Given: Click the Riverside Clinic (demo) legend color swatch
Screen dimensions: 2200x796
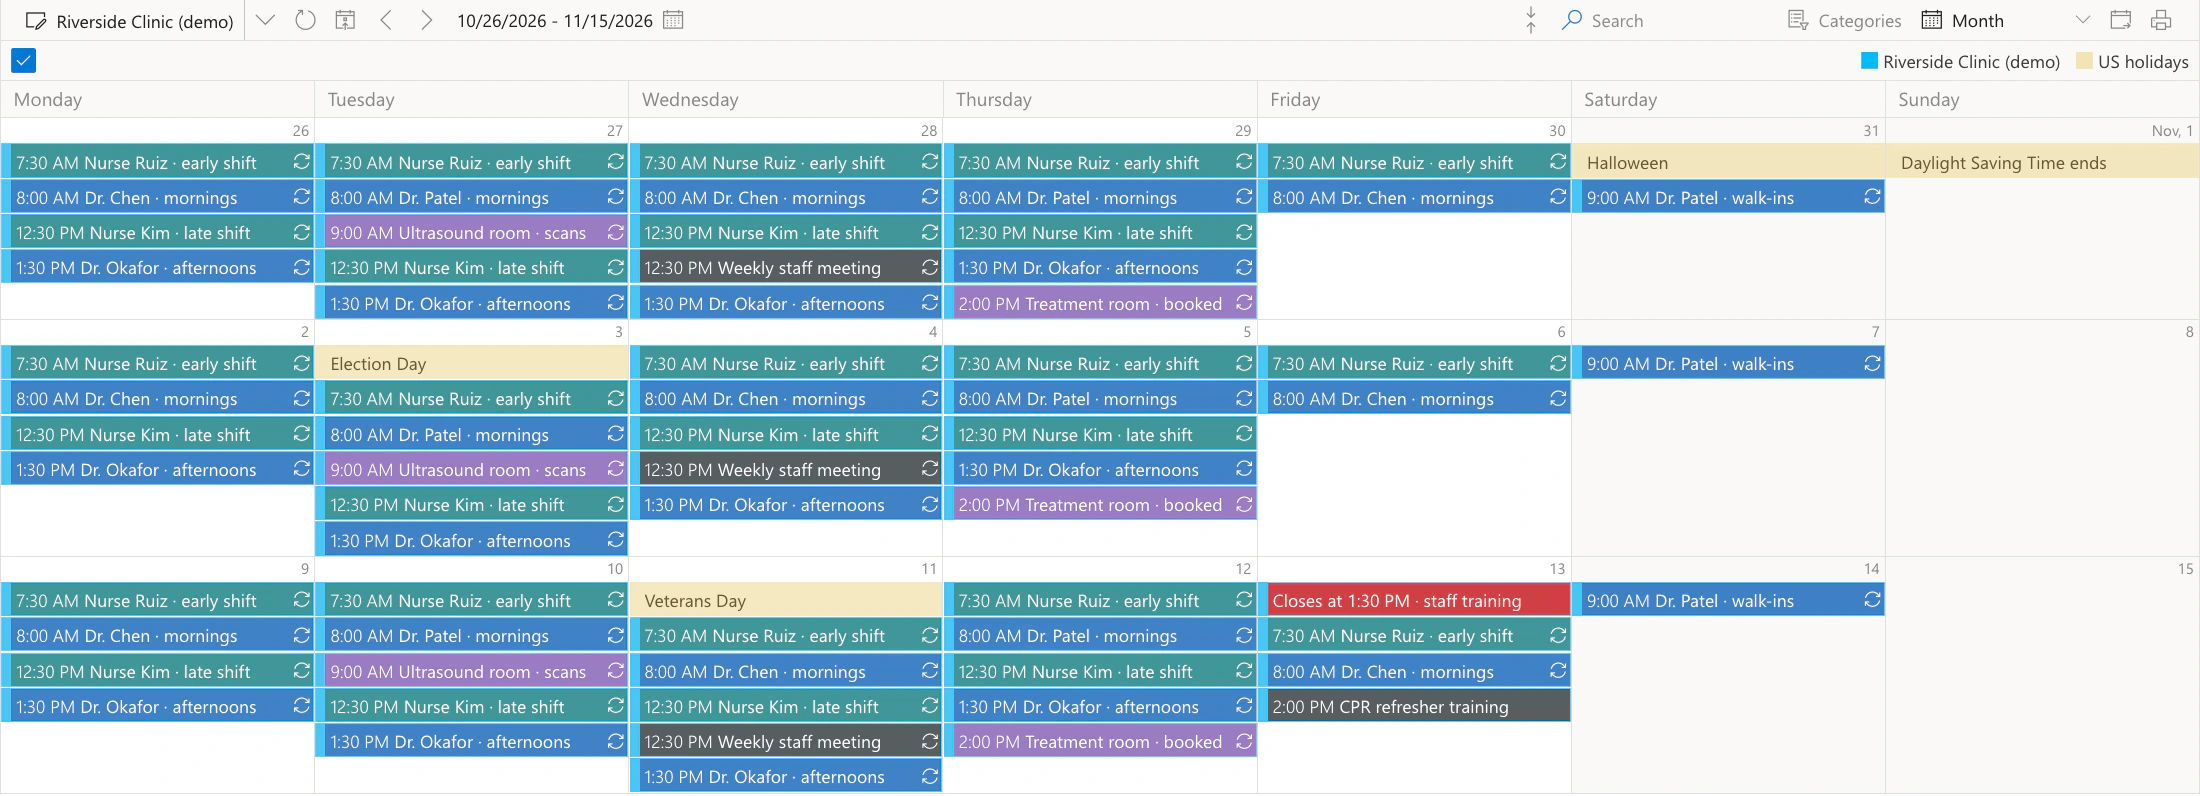Looking at the screenshot, I should tap(1869, 61).
